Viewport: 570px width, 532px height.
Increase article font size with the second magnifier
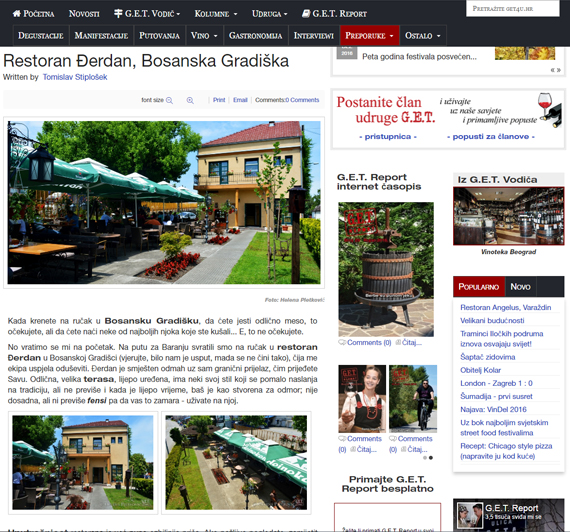[190, 100]
